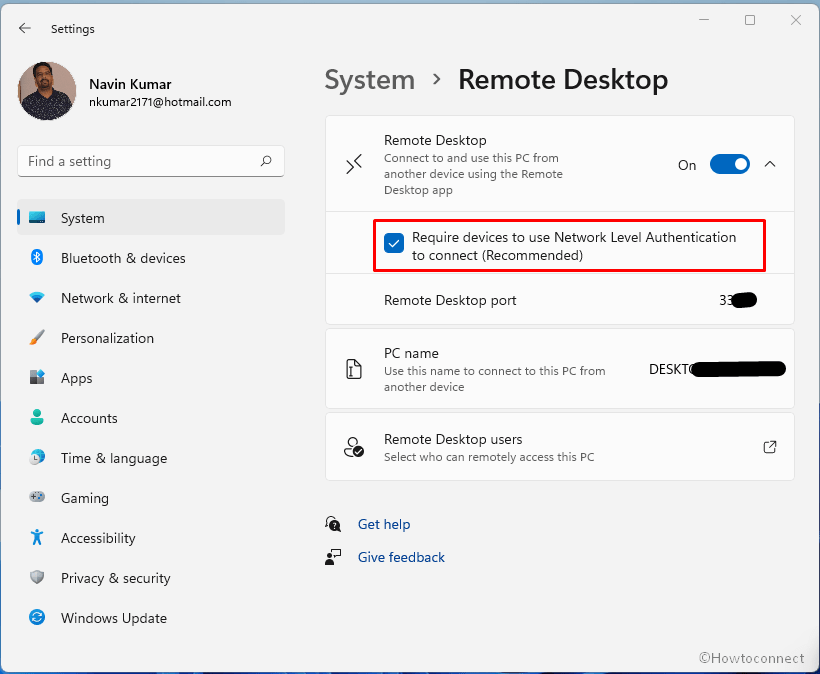Open Navin Kumar's profile picture
Screen dimensions: 820x674
47,91
